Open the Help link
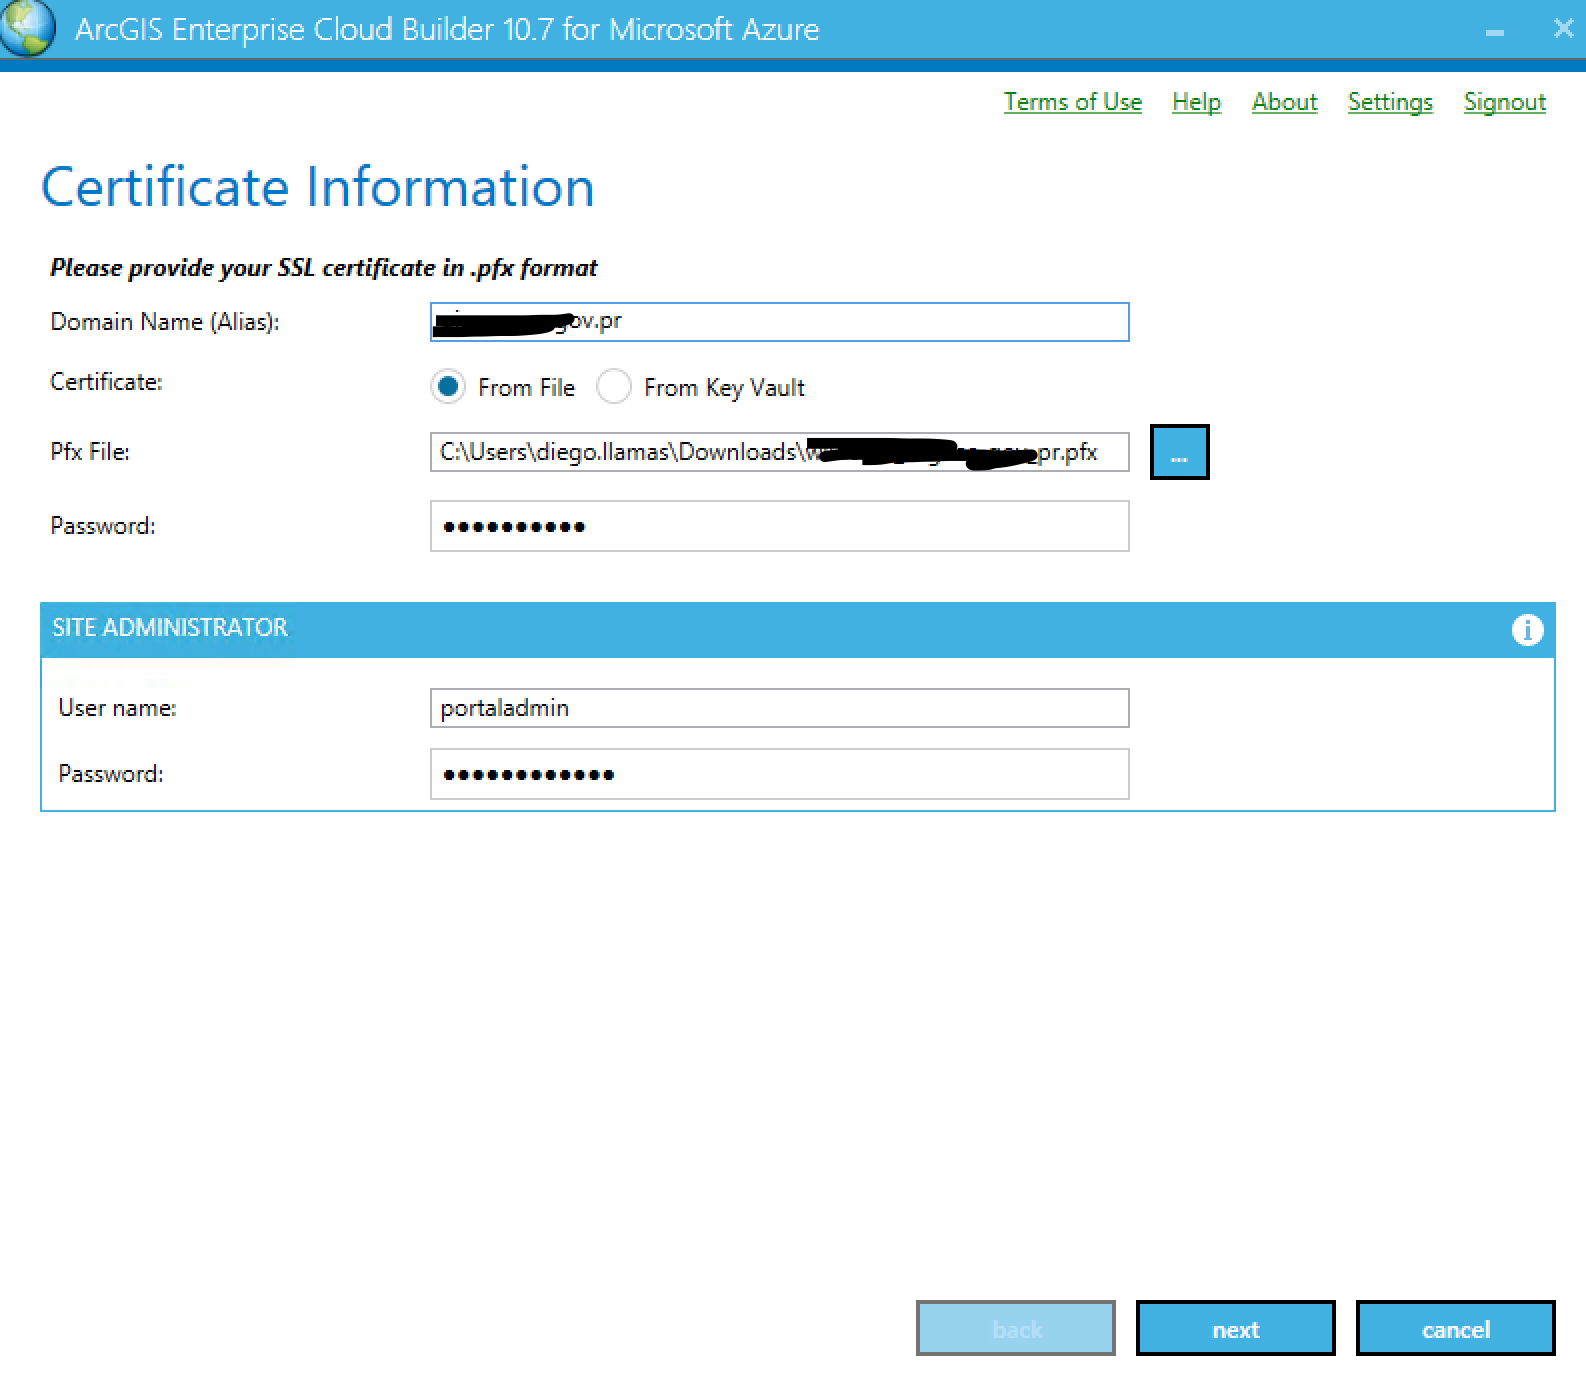This screenshot has width=1586, height=1376. (x=1196, y=102)
